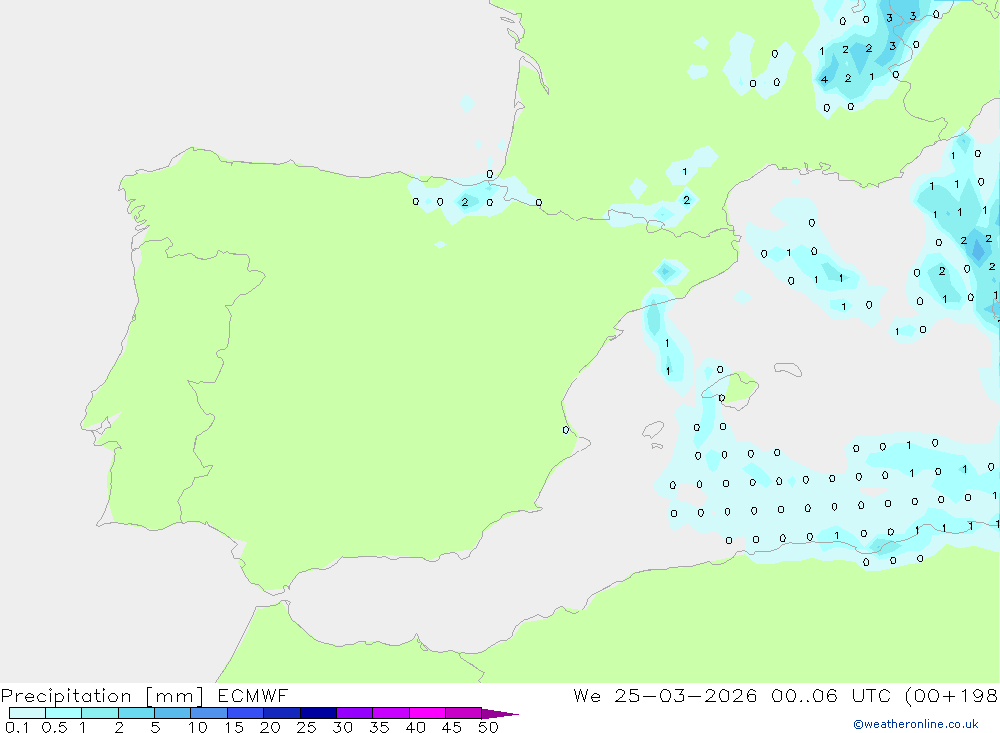This screenshot has width=1000, height=733.
Task: Select the 2–5 mm legend color swatch
Action: (136, 713)
